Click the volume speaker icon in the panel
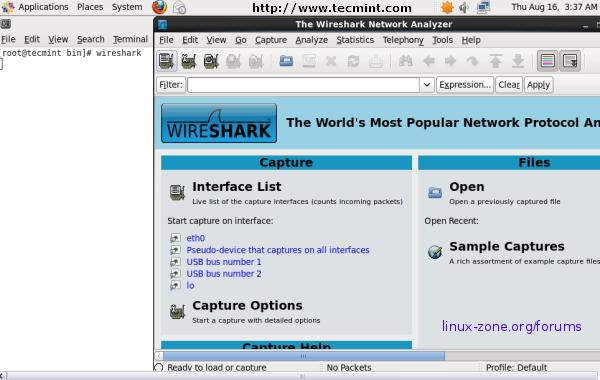The height and width of the screenshot is (380, 600). point(464,7)
